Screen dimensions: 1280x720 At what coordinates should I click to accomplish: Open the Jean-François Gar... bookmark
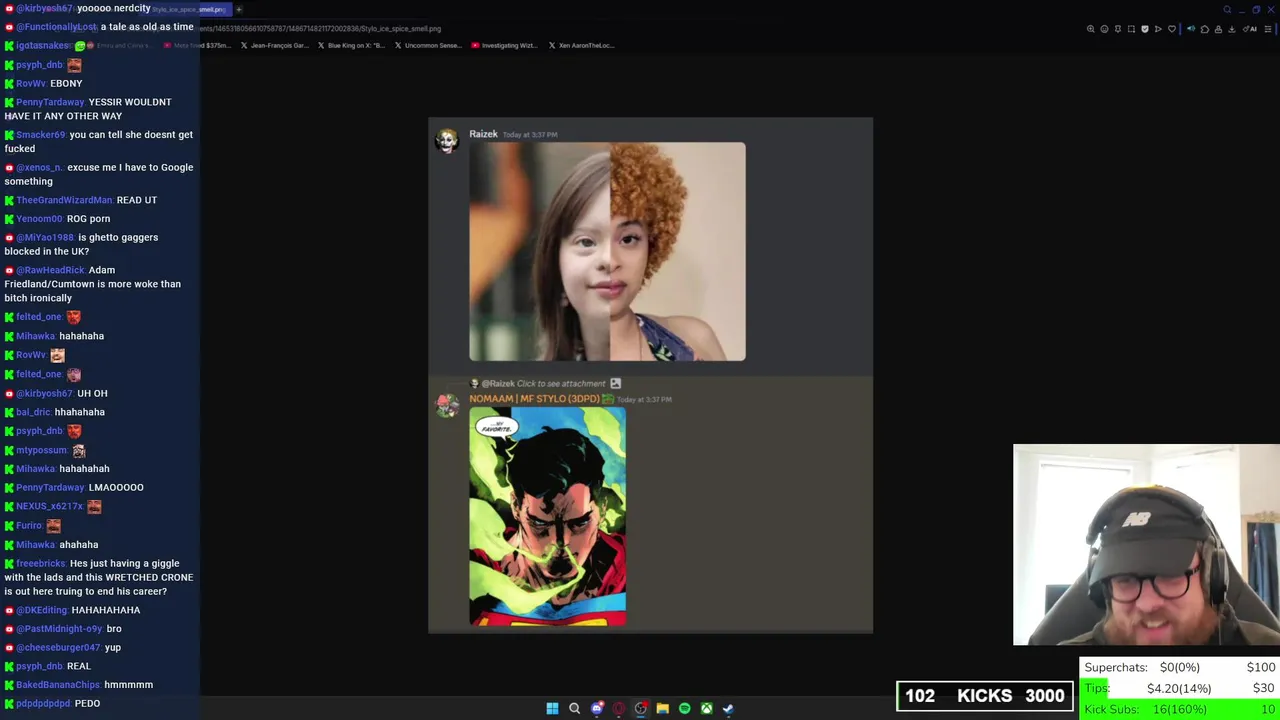point(275,45)
